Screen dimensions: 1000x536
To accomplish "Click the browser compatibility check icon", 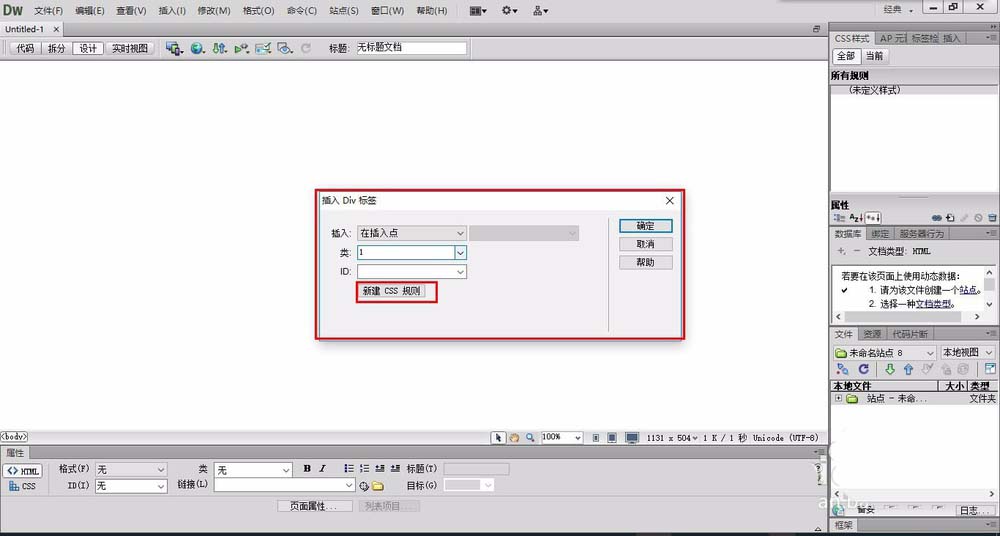I will [263, 48].
